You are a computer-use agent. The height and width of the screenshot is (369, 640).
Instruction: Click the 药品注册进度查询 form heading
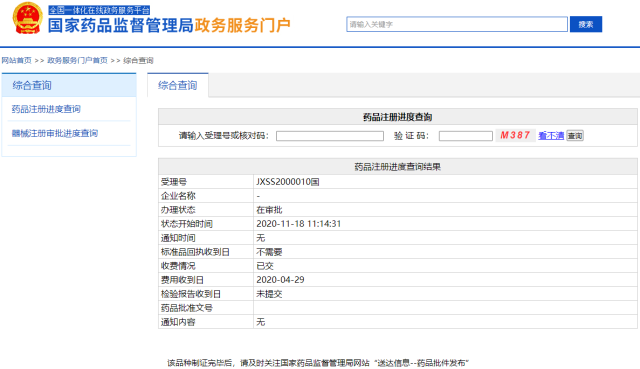[398, 117]
